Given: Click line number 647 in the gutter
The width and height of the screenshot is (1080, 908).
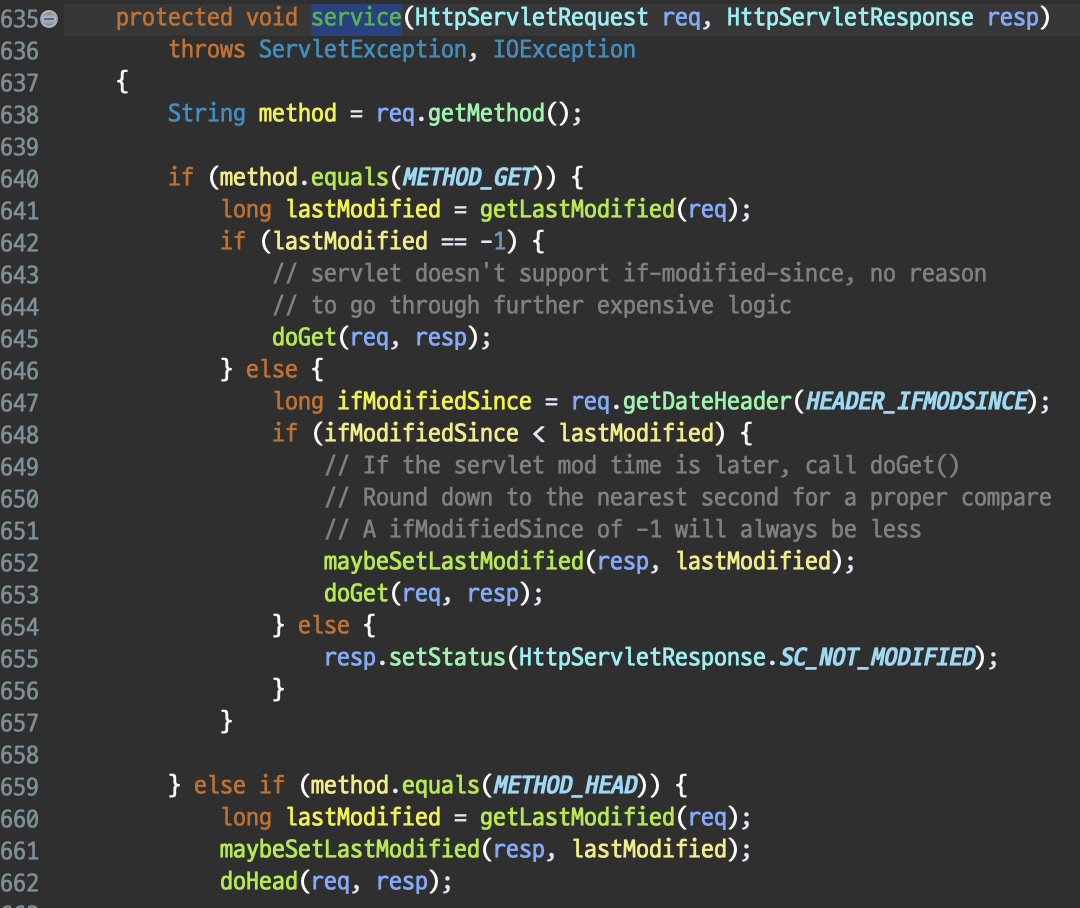Looking at the screenshot, I should pyautogui.click(x=19, y=403).
